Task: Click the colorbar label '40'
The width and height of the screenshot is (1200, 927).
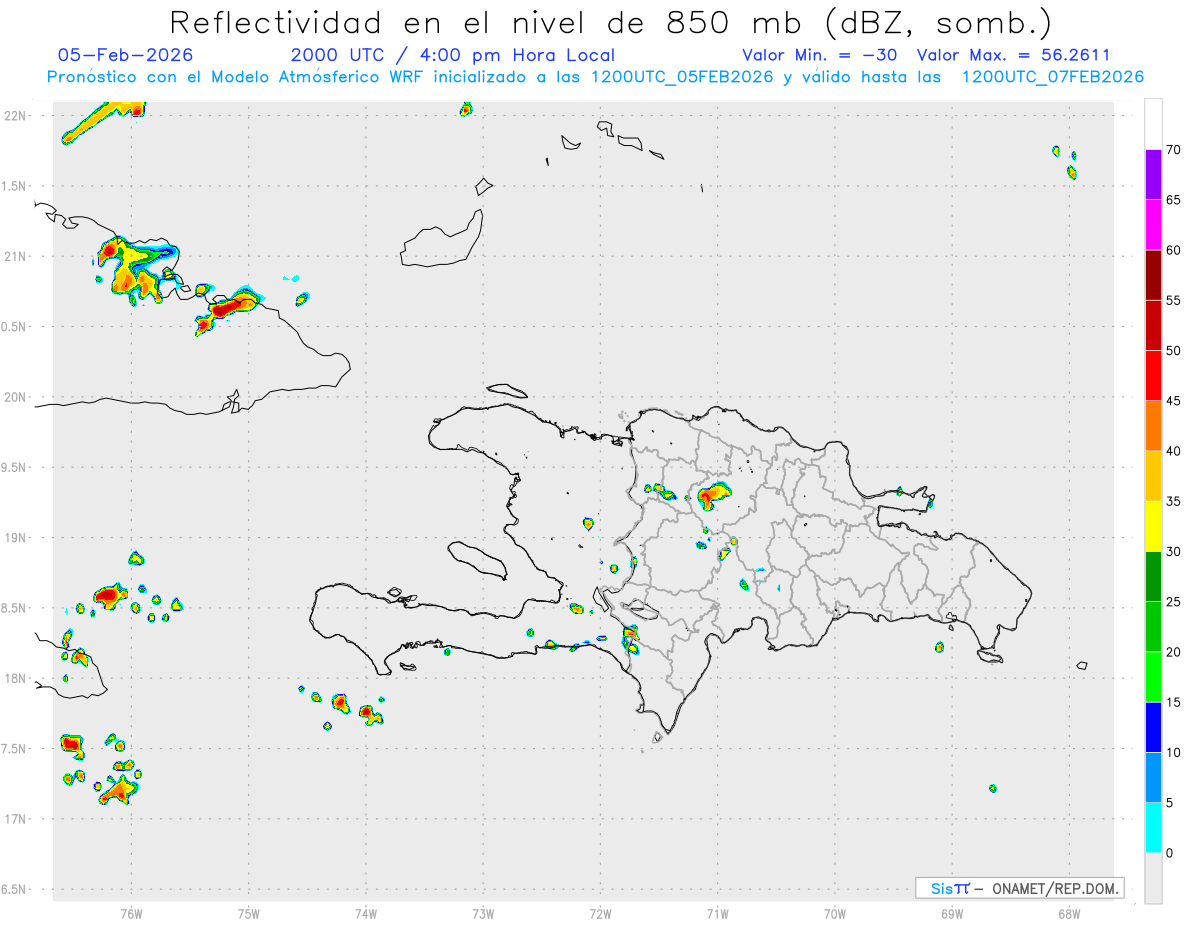Action: pyautogui.click(x=1173, y=451)
